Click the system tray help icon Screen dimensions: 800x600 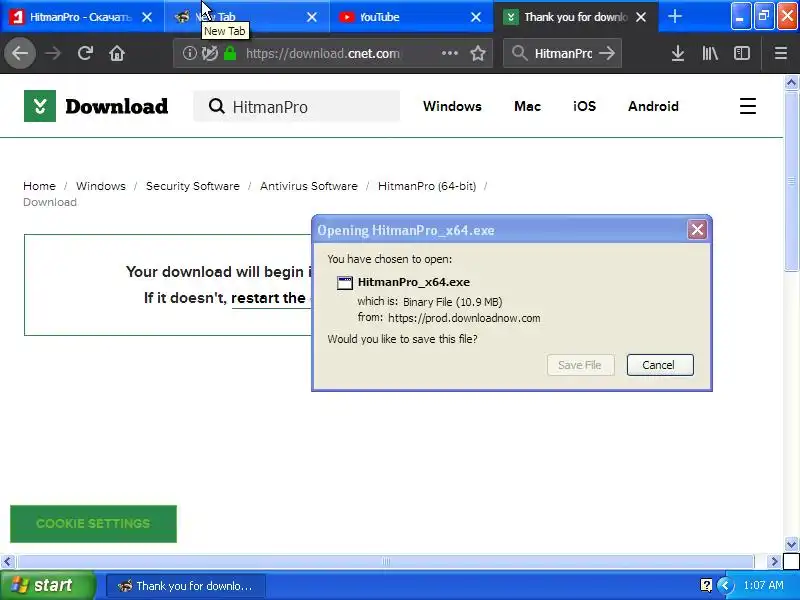click(706, 585)
